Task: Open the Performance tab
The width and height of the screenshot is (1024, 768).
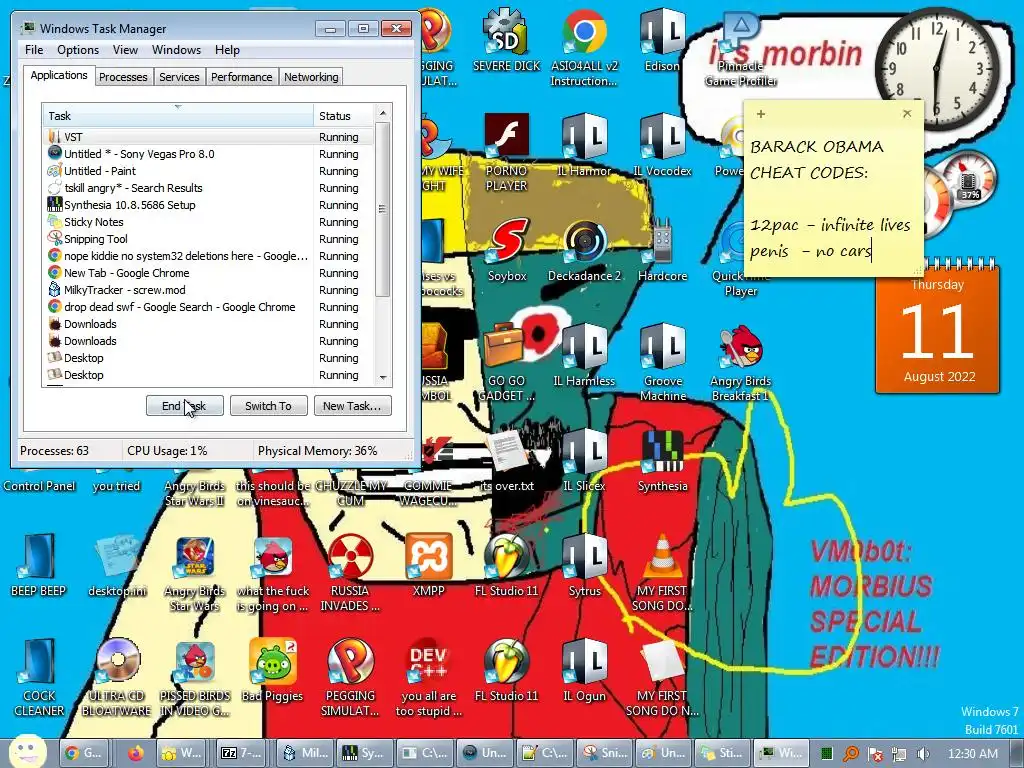Action: tap(241, 77)
